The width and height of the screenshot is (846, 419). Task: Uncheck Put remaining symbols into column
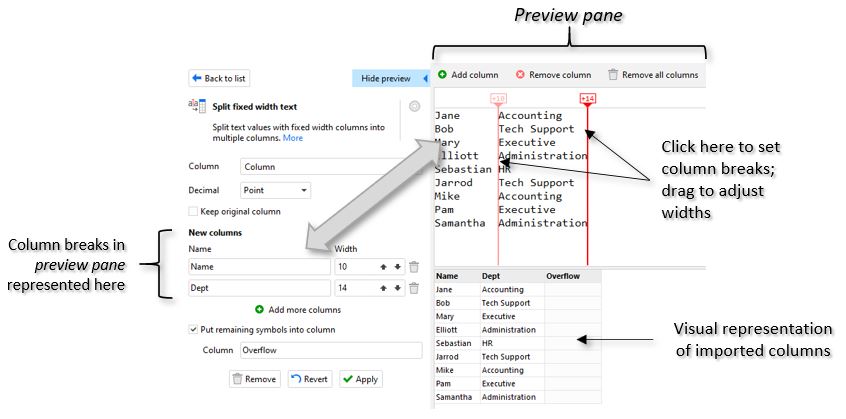tap(194, 329)
